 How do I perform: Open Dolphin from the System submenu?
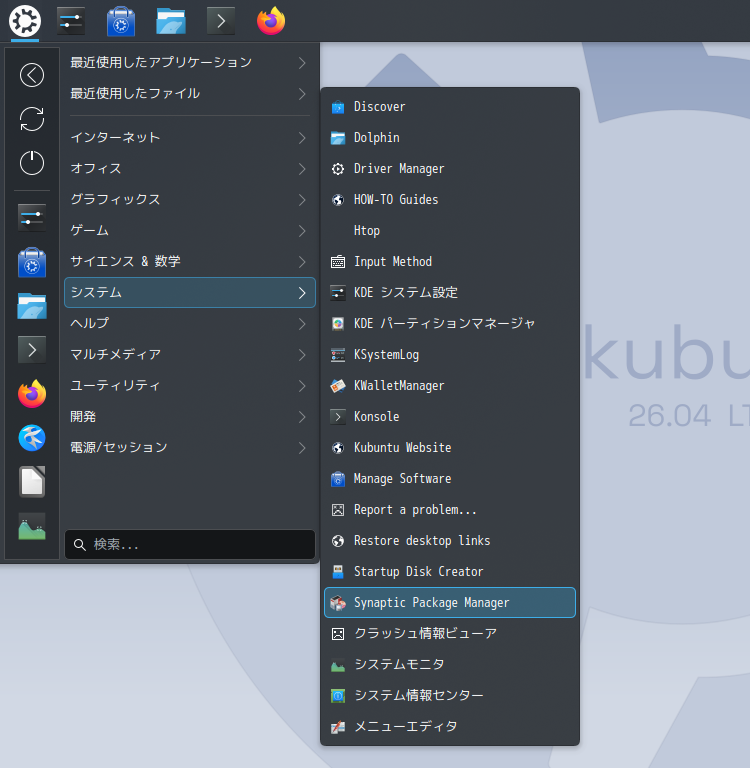(450, 138)
